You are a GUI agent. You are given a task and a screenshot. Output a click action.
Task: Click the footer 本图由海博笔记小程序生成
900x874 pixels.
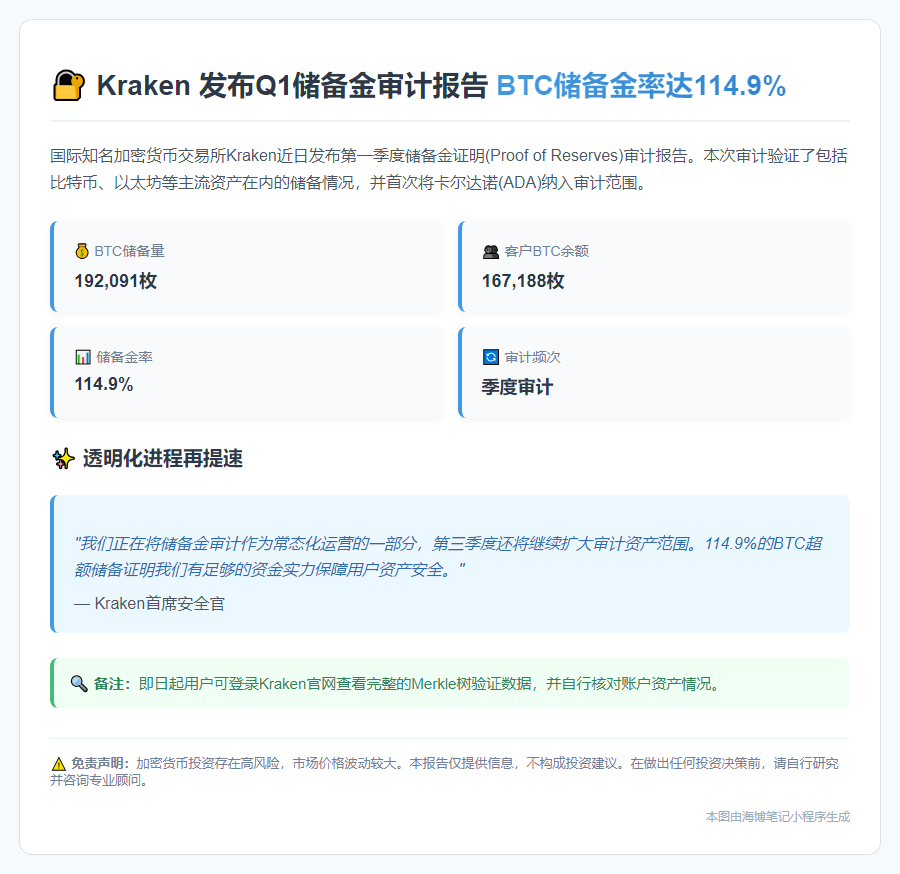(778, 817)
